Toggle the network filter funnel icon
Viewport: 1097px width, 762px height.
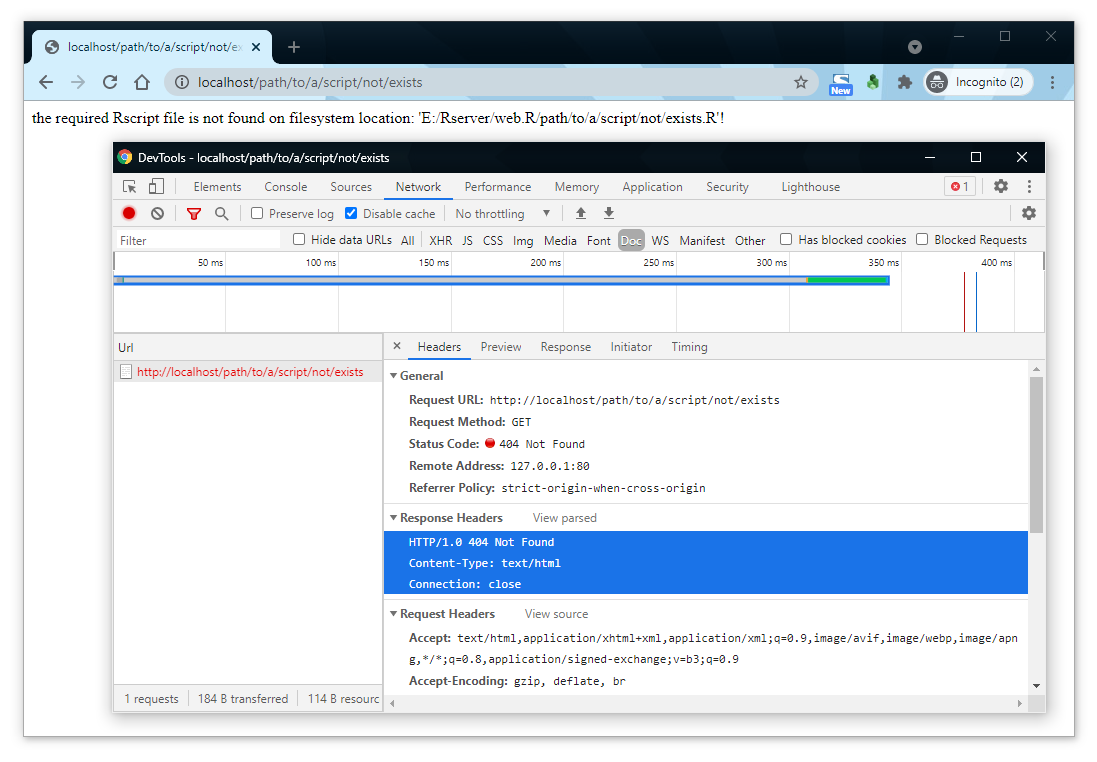[x=194, y=213]
